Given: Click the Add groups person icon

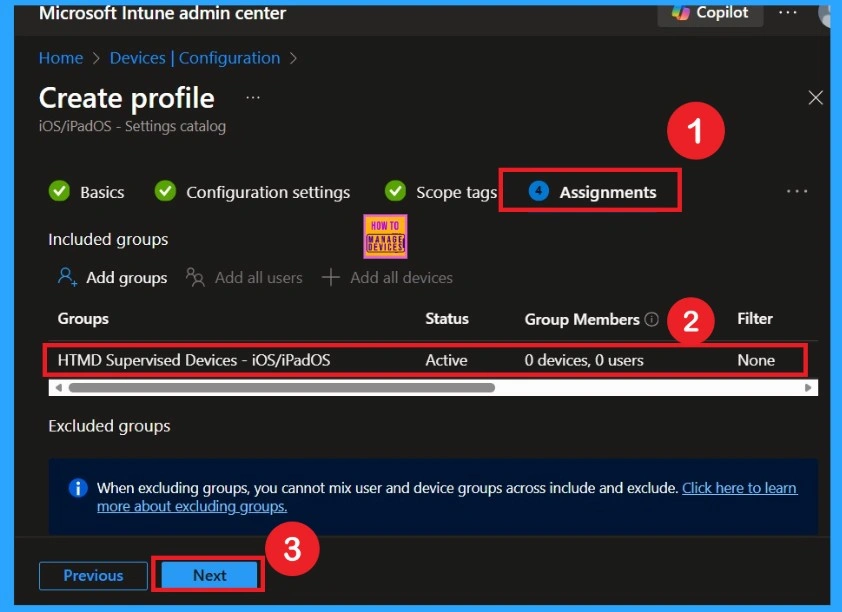Looking at the screenshot, I should click(x=64, y=277).
